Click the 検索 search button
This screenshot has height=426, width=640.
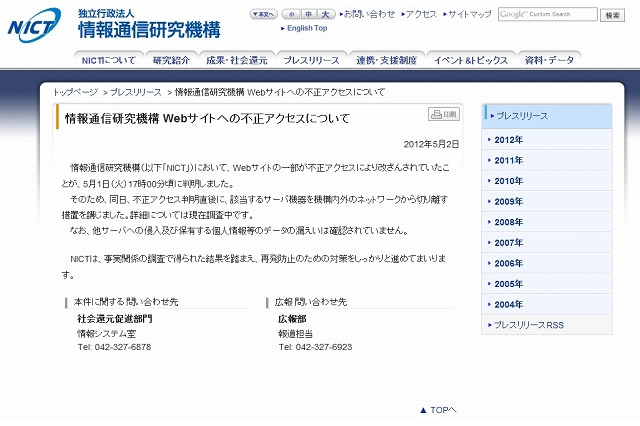pos(612,15)
